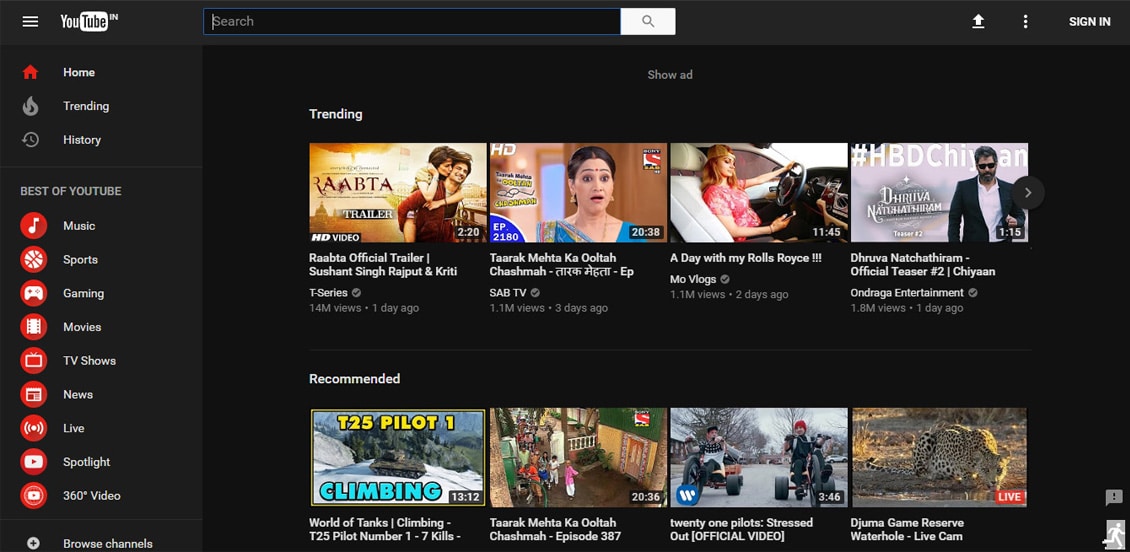Viewport: 1130px width, 552px height.
Task: Click Mo Vlogs channel name
Action: (x=693, y=279)
